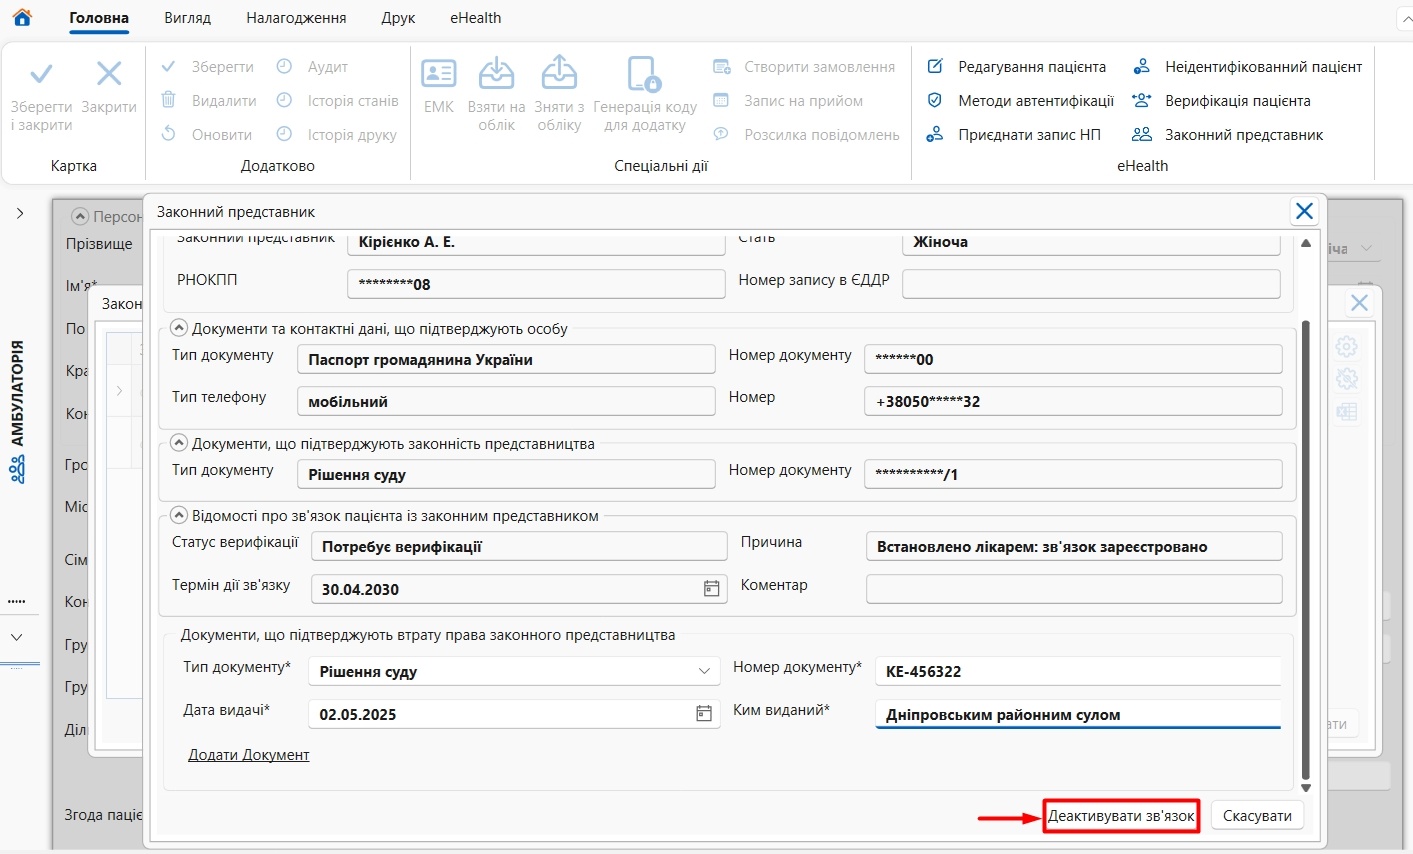Image resolution: width=1413 pixels, height=854 pixels.
Task: Click the Home icon in the ribbon
Action: [21, 18]
